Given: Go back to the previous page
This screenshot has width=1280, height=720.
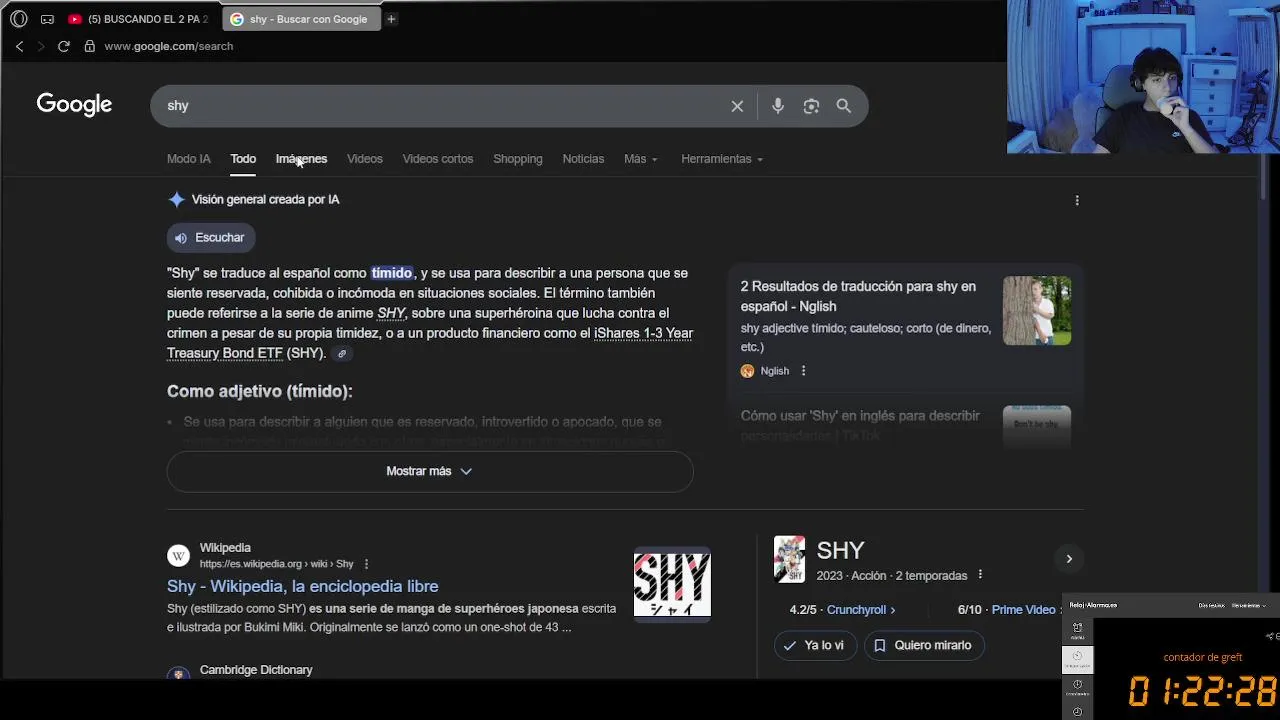Looking at the screenshot, I should tap(19, 46).
